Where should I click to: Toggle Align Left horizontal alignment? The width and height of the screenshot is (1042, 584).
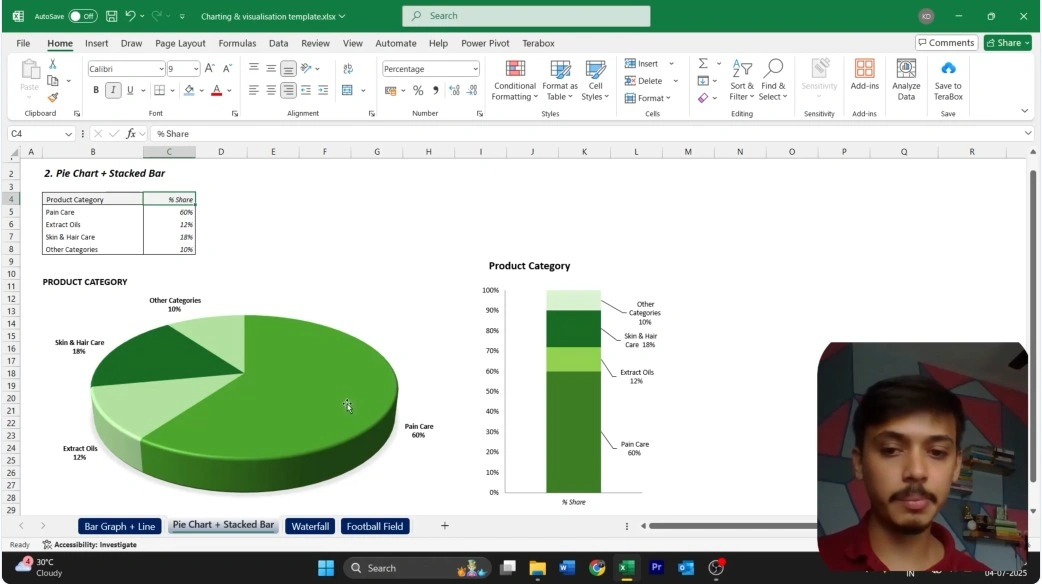pyautogui.click(x=254, y=90)
